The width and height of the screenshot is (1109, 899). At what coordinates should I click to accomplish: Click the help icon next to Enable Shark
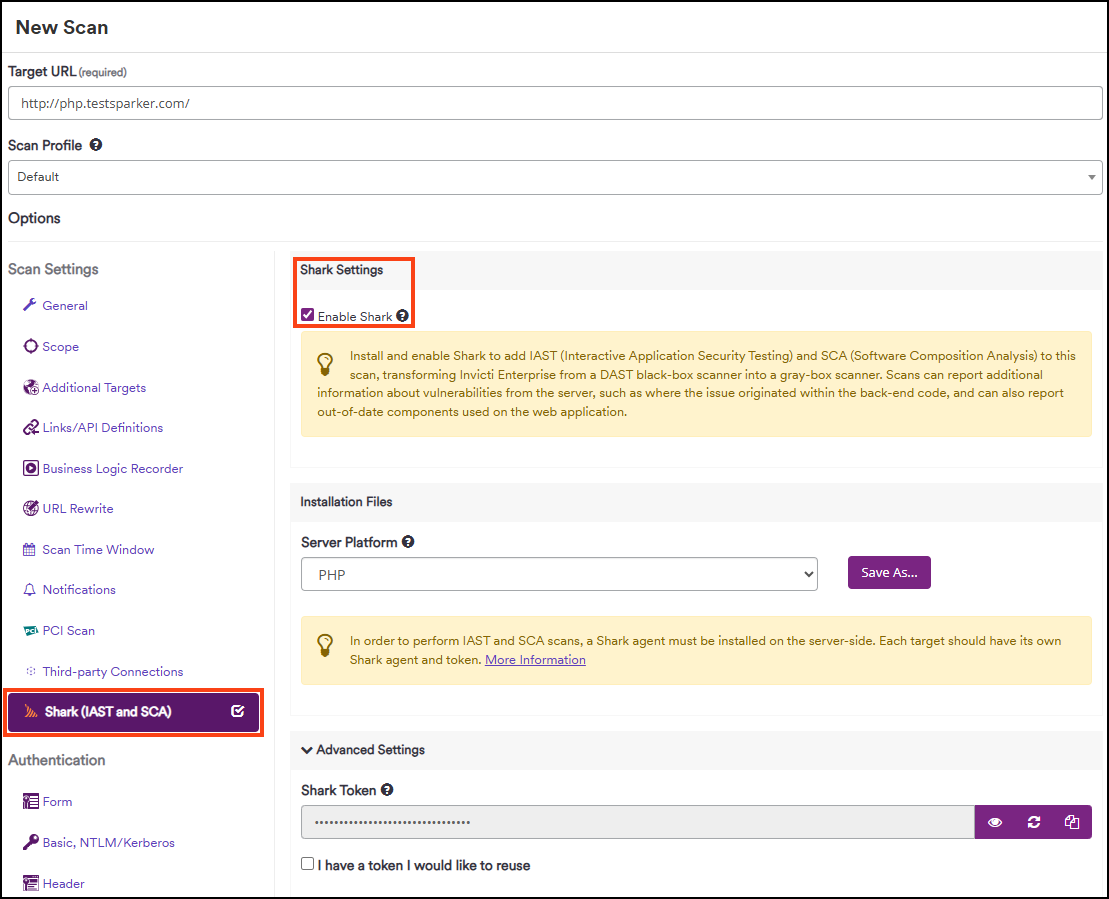(402, 316)
